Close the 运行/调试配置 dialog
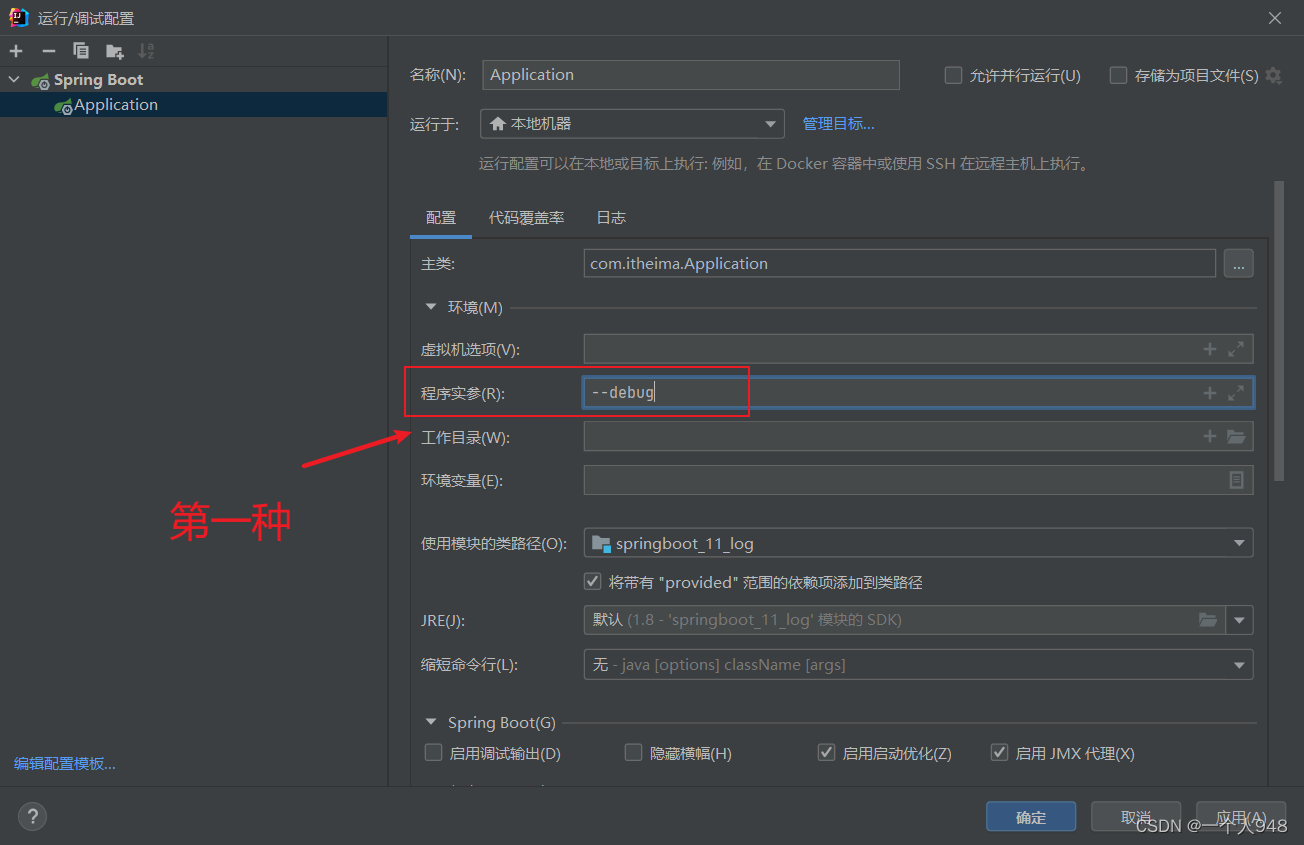Screen dimensions: 1304x845 coord(1275,18)
